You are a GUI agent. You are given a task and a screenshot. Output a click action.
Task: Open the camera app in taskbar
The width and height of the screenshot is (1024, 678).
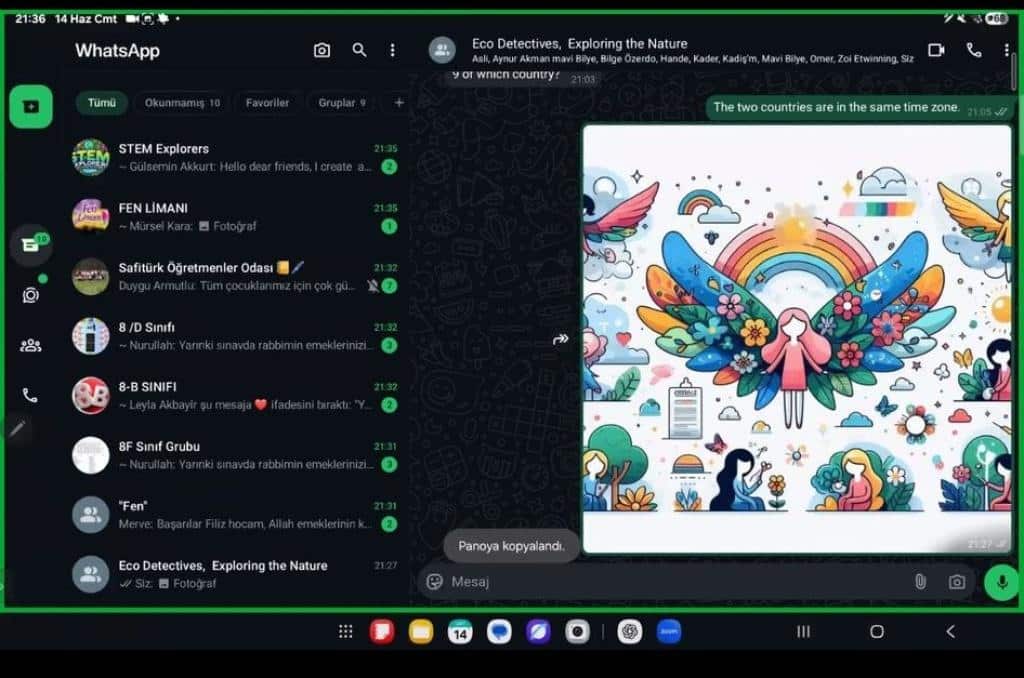(x=577, y=632)
